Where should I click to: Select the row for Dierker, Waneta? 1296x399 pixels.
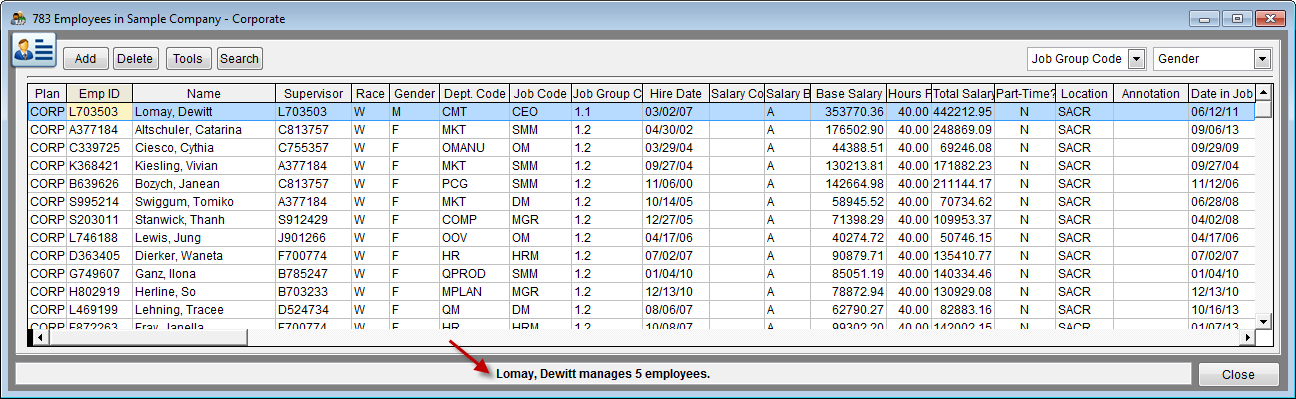click(641, 256)
